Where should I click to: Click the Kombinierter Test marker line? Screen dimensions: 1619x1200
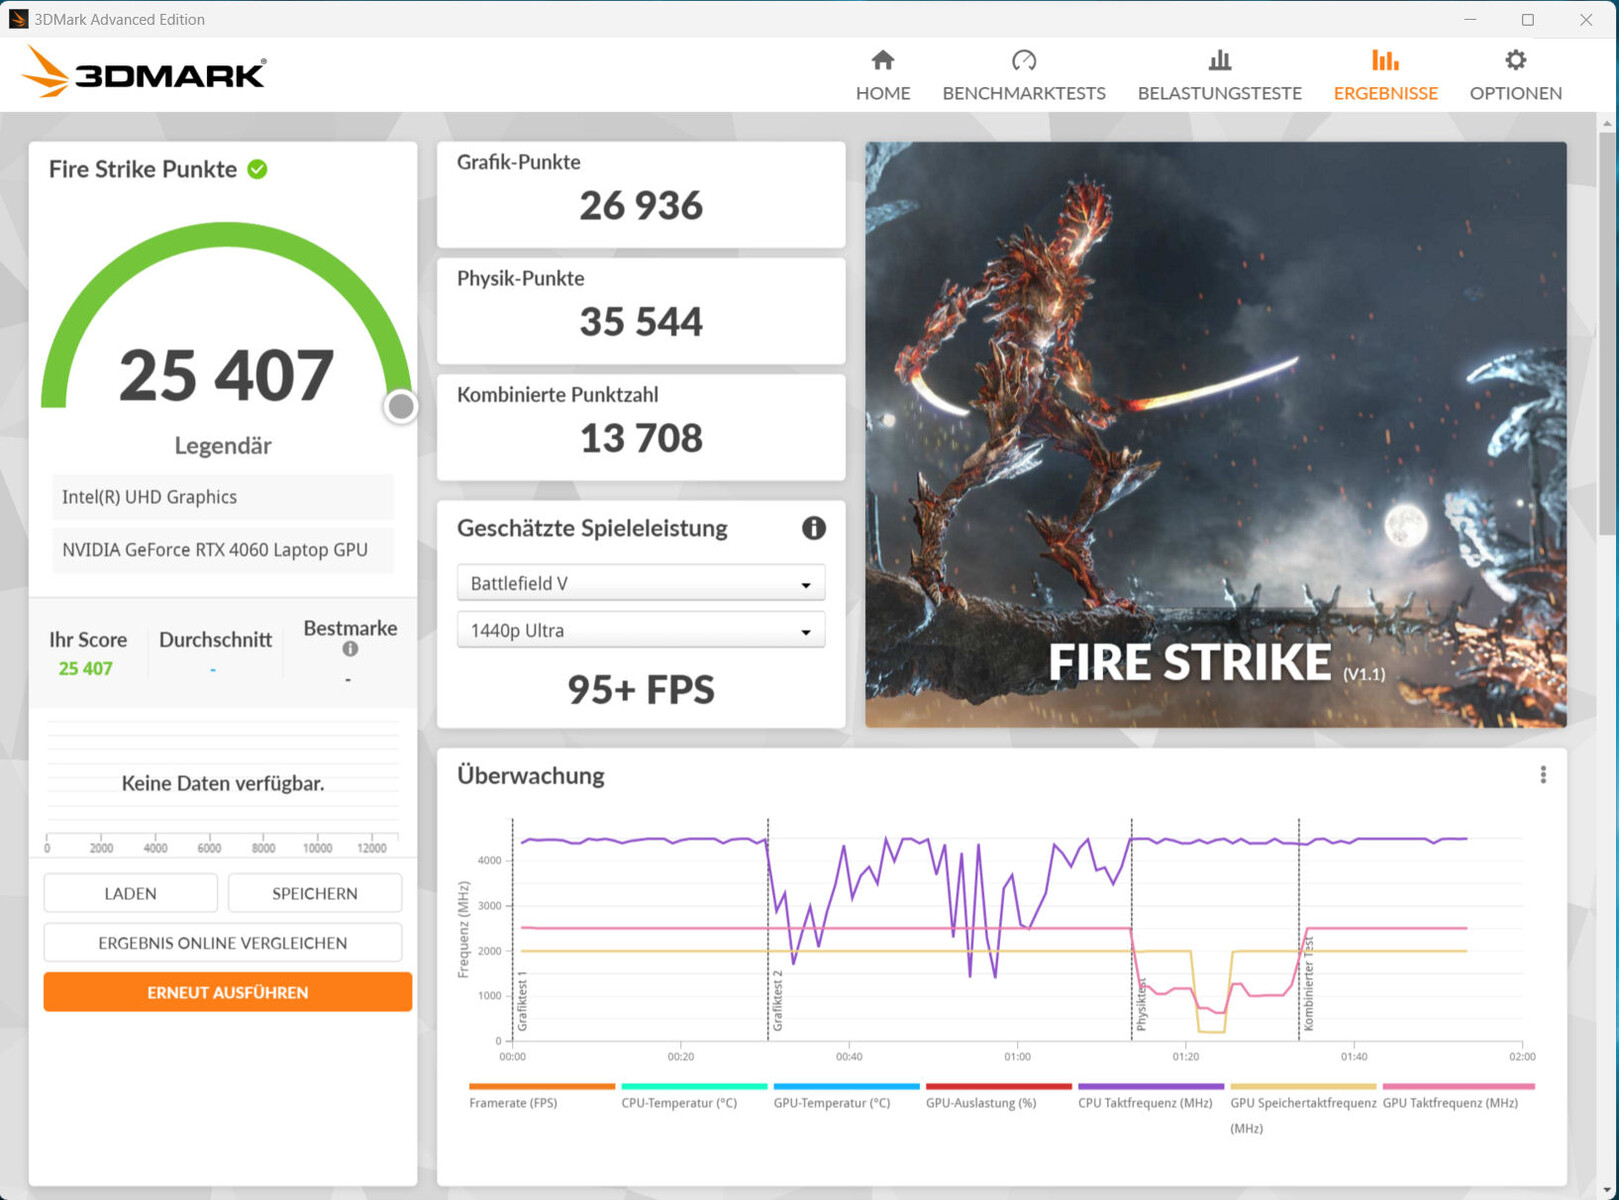[1299, 929]
